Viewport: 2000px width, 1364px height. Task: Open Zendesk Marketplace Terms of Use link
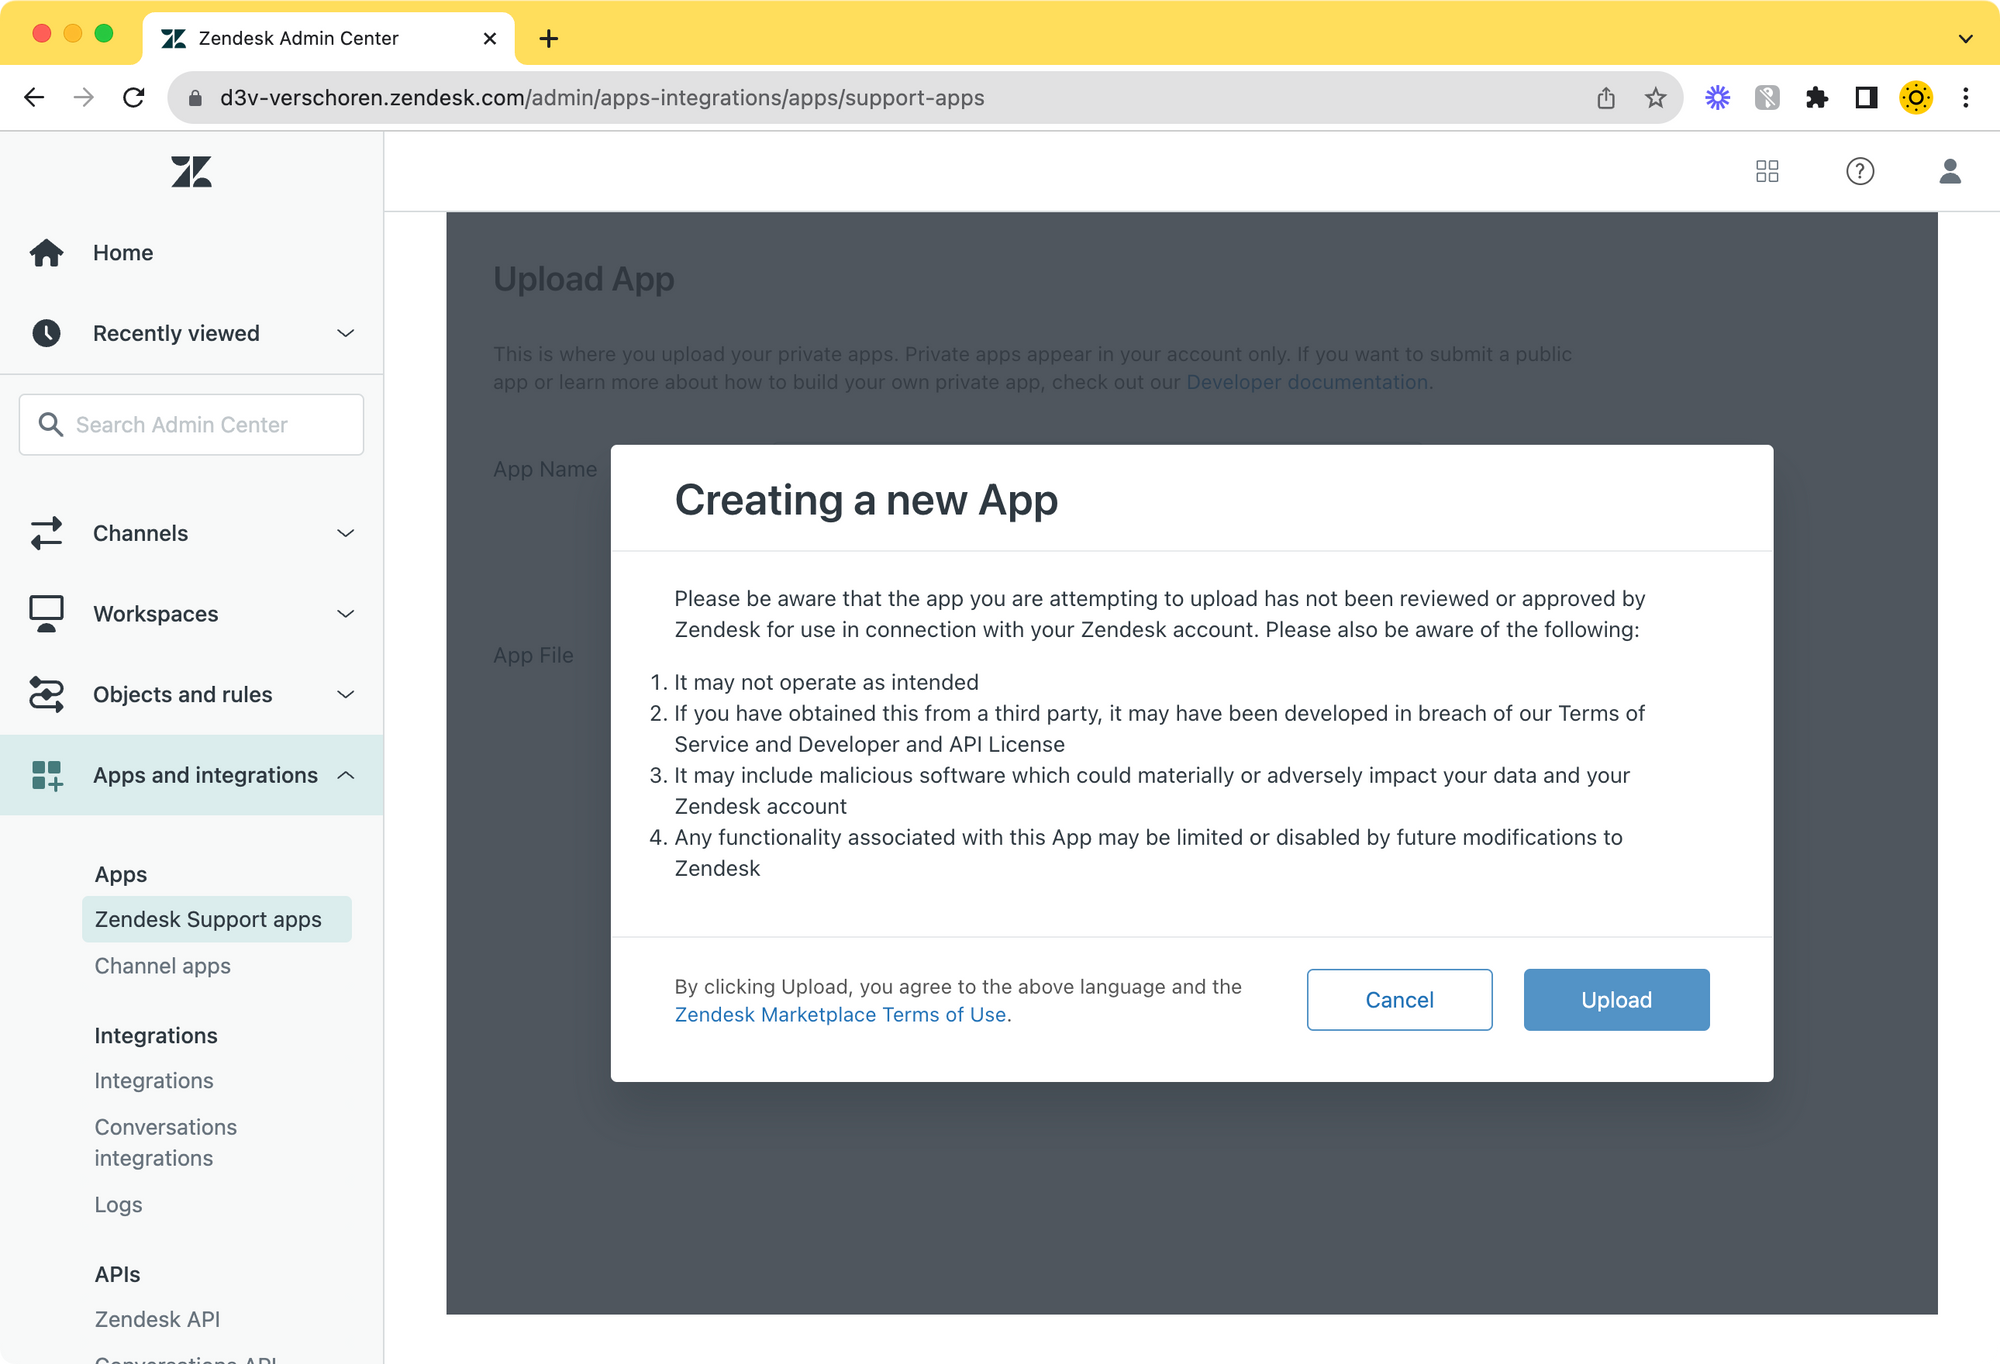pos(840,1015)
